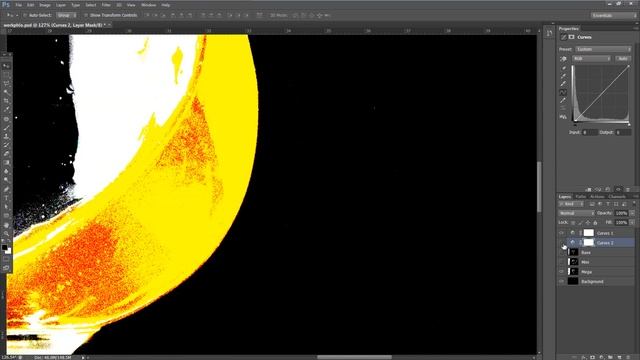This screenshot has height=360, width=640.
Task: Pick the Curves on-image adjustment tool
Action: tap(563, 59)
